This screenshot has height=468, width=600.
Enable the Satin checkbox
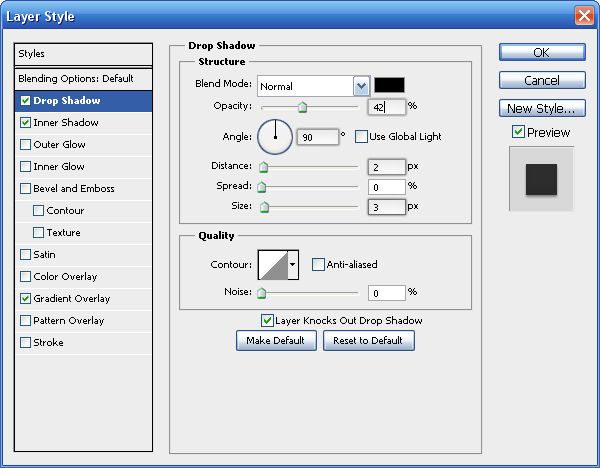(26, 254)
